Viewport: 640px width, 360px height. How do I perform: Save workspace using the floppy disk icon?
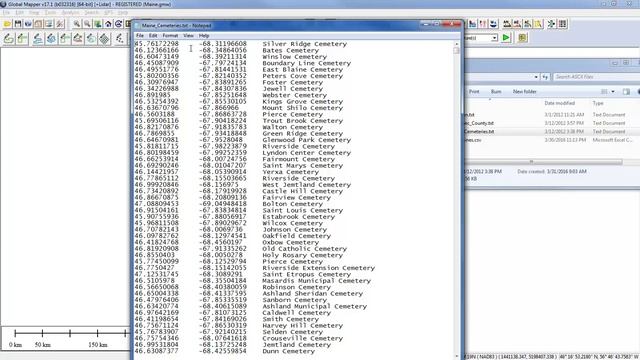(x=18, y=24)
